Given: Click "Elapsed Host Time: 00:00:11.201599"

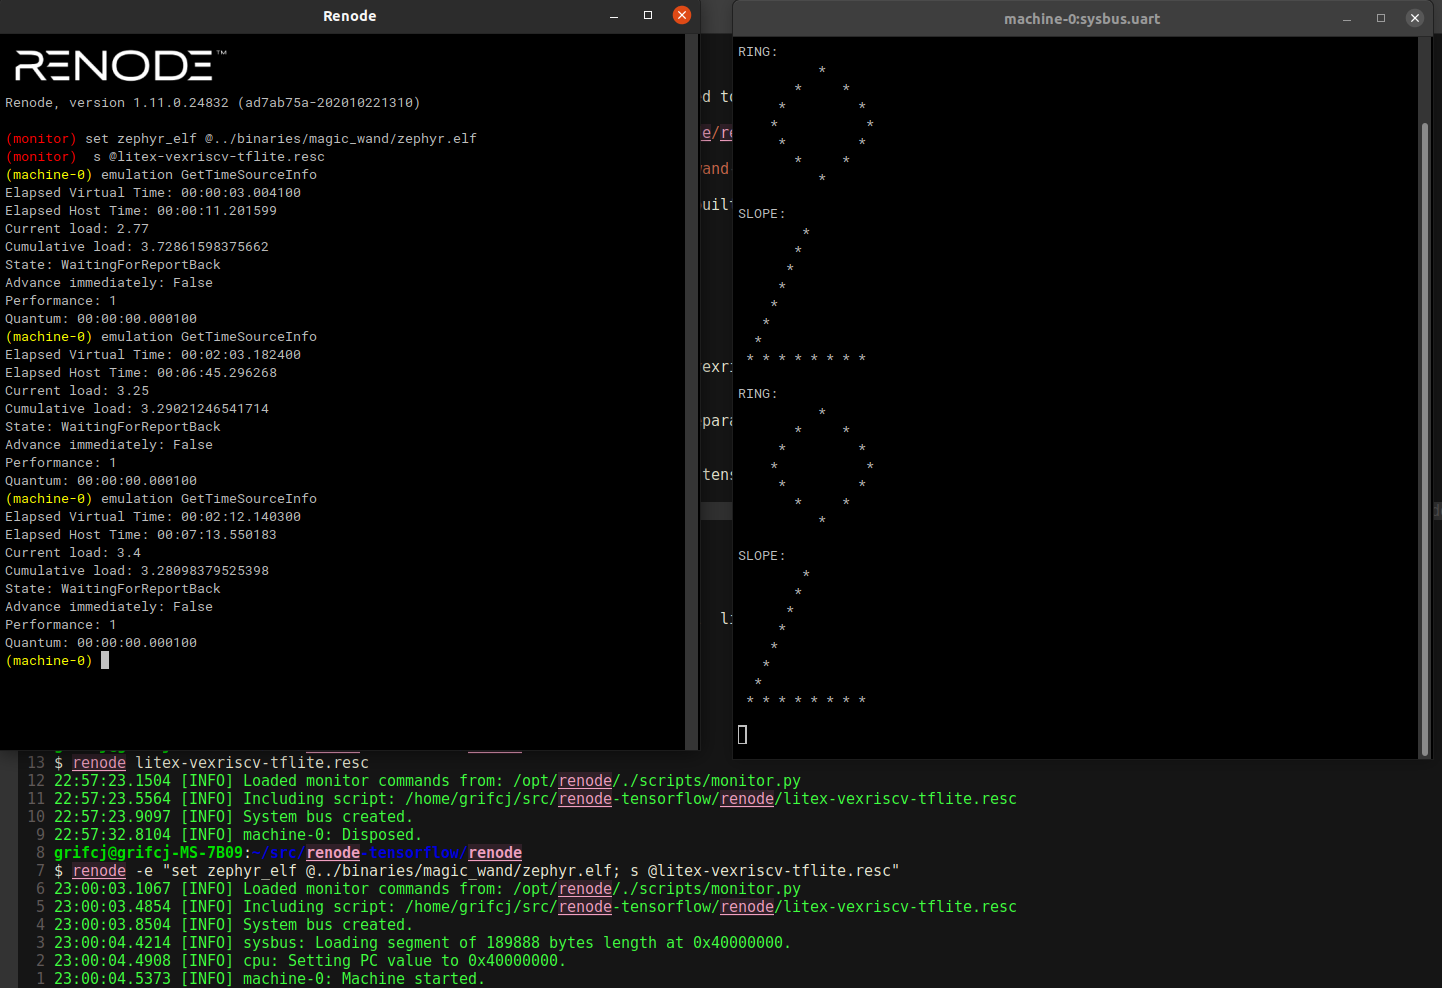Looking at the screenshot, I should (x=141, y=211).
